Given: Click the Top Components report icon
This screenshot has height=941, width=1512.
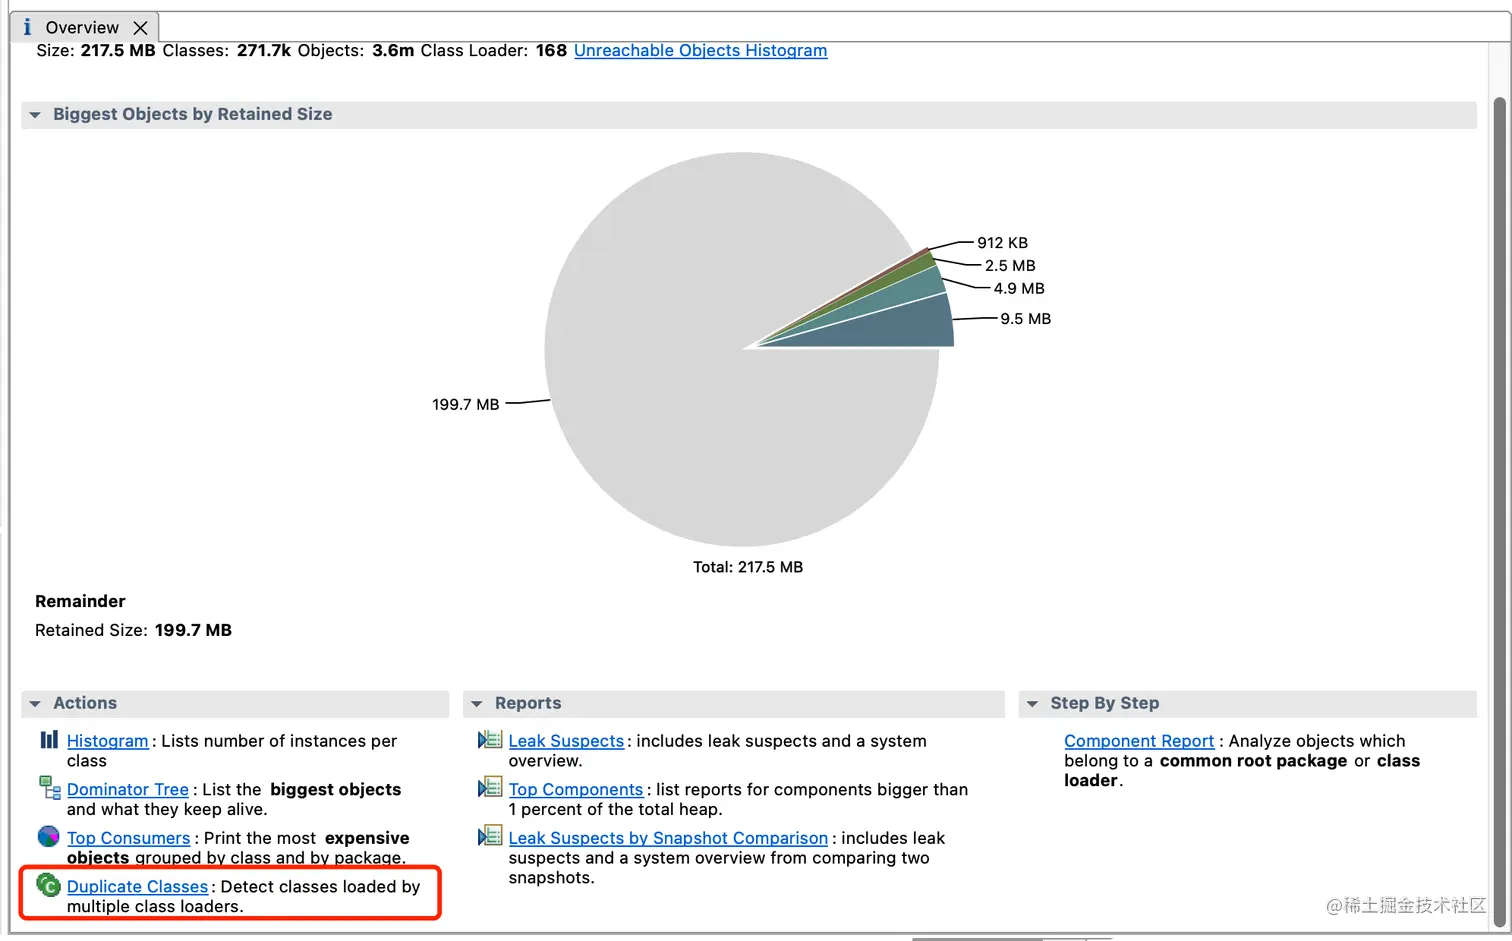Looking at the screenshot, I should pos(490,788).
